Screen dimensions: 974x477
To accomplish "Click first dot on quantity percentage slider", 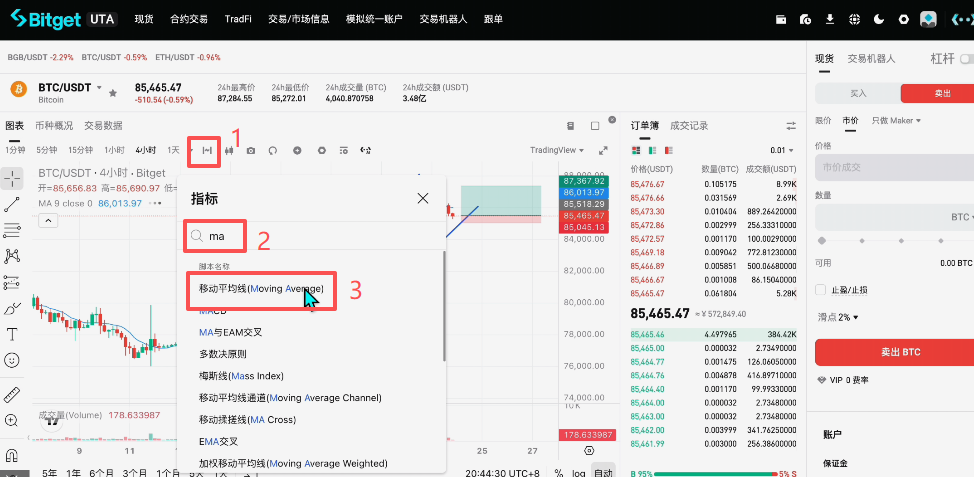I will click(x=822, y=240).
